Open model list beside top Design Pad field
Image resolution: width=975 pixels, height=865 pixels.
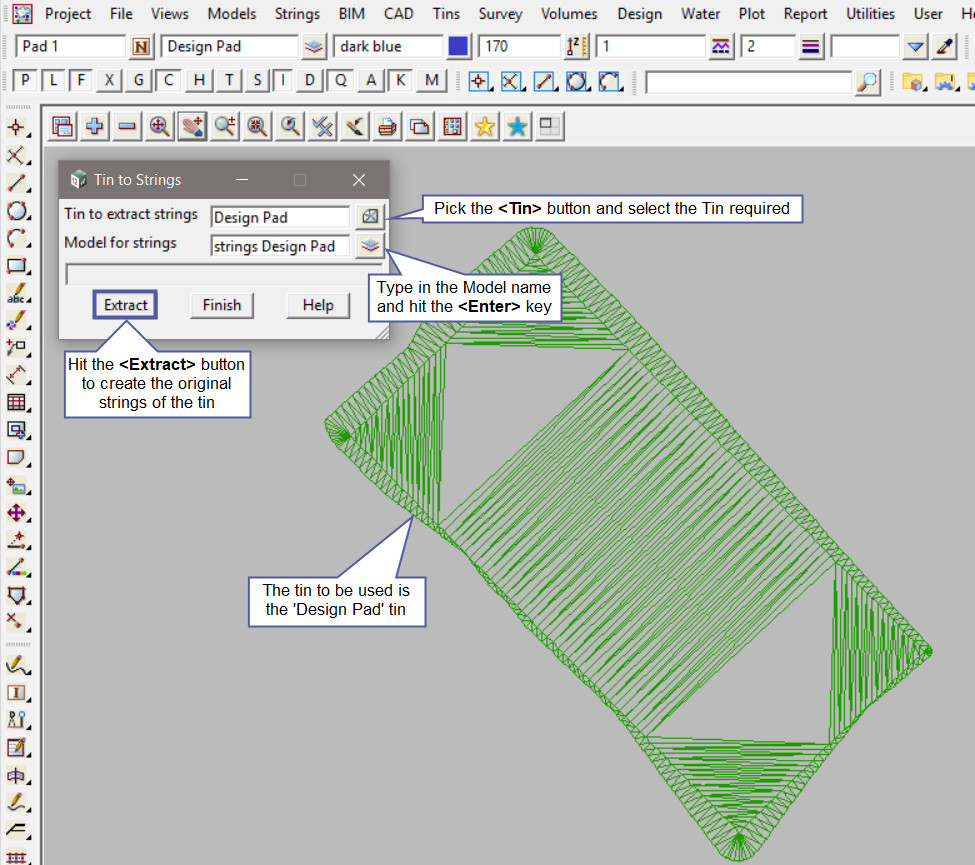point(314,47)
